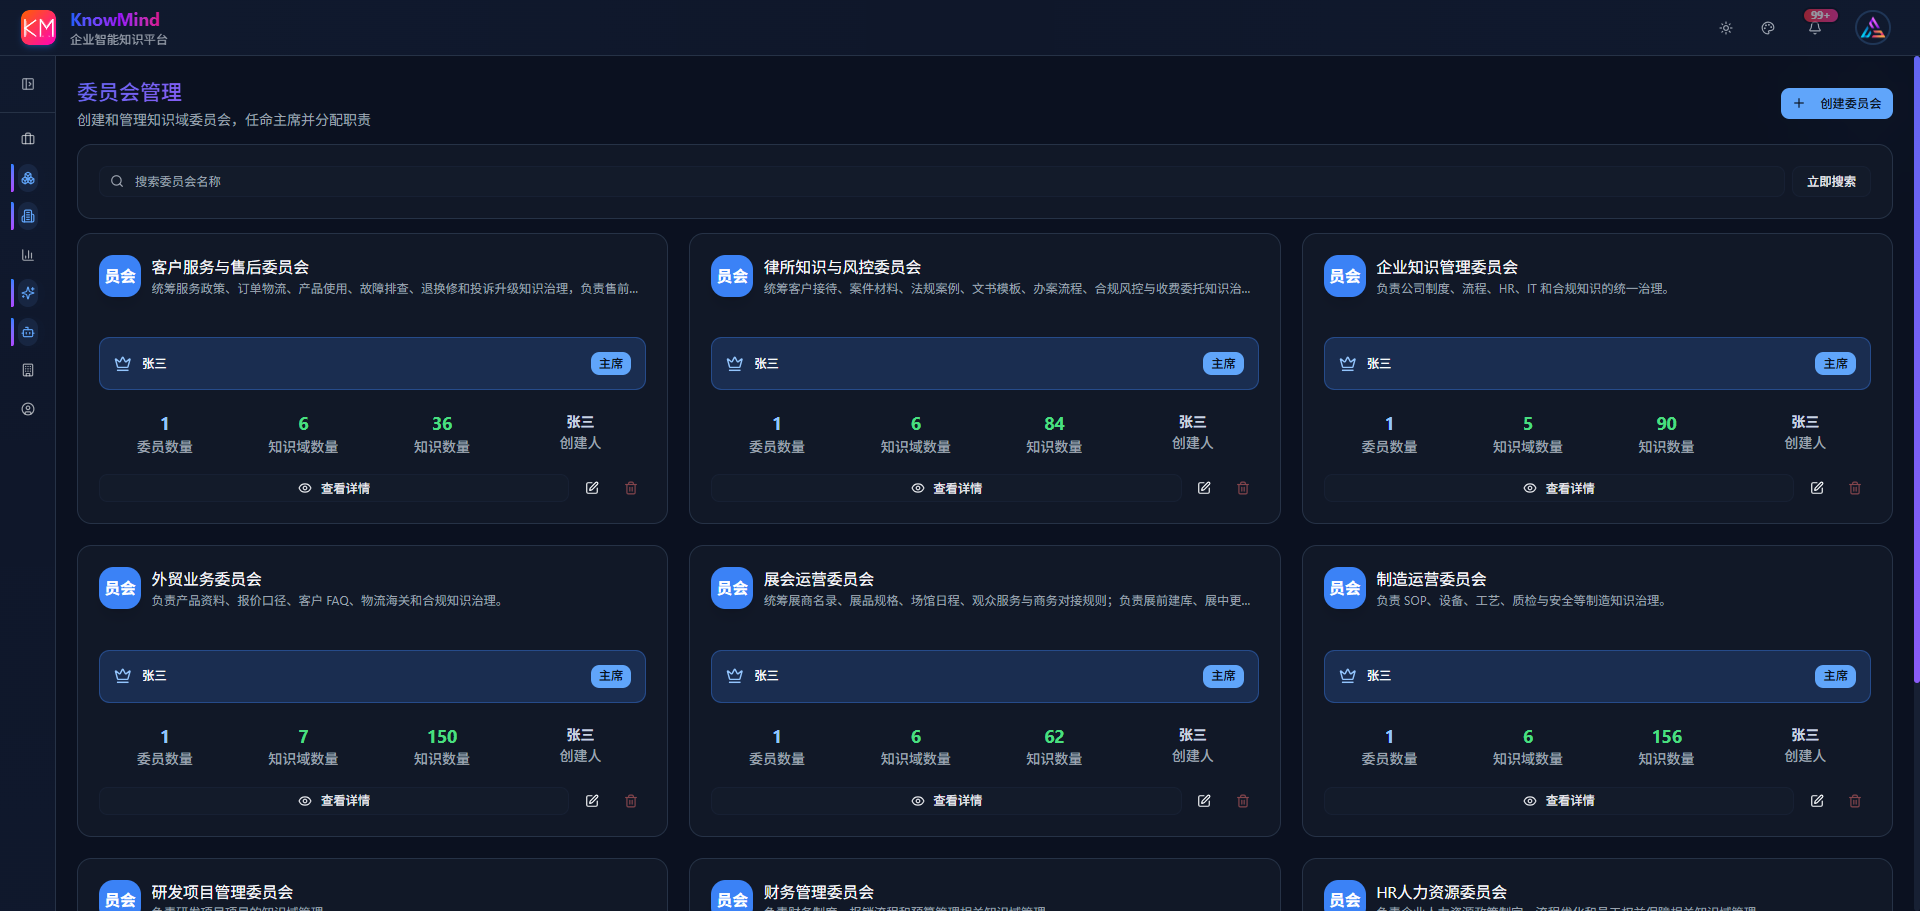Click the 制造运营委员会 title
The height and width of the screenshot is (911, 1920).
click(x=1431, y=579)
